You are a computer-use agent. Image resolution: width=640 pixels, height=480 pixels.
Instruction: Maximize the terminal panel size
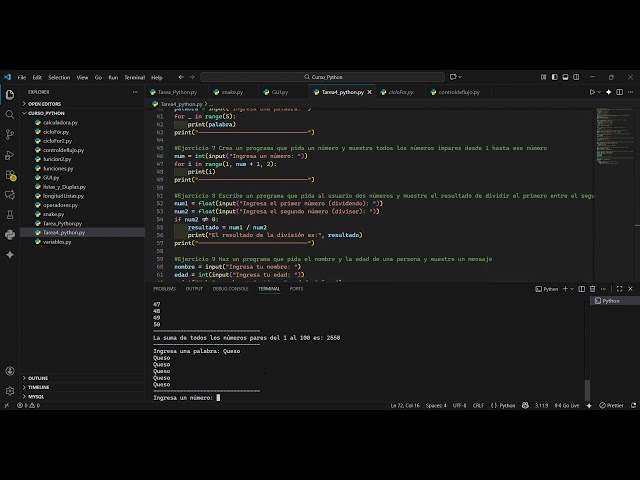620,289
